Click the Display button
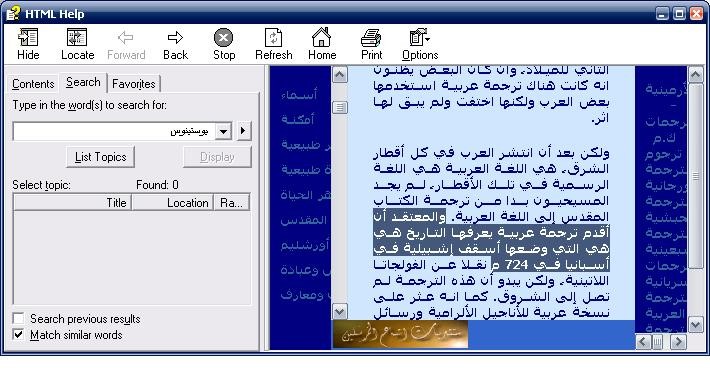Image resolution: width=710 pixels, height=384 pixels. [217, 157]
